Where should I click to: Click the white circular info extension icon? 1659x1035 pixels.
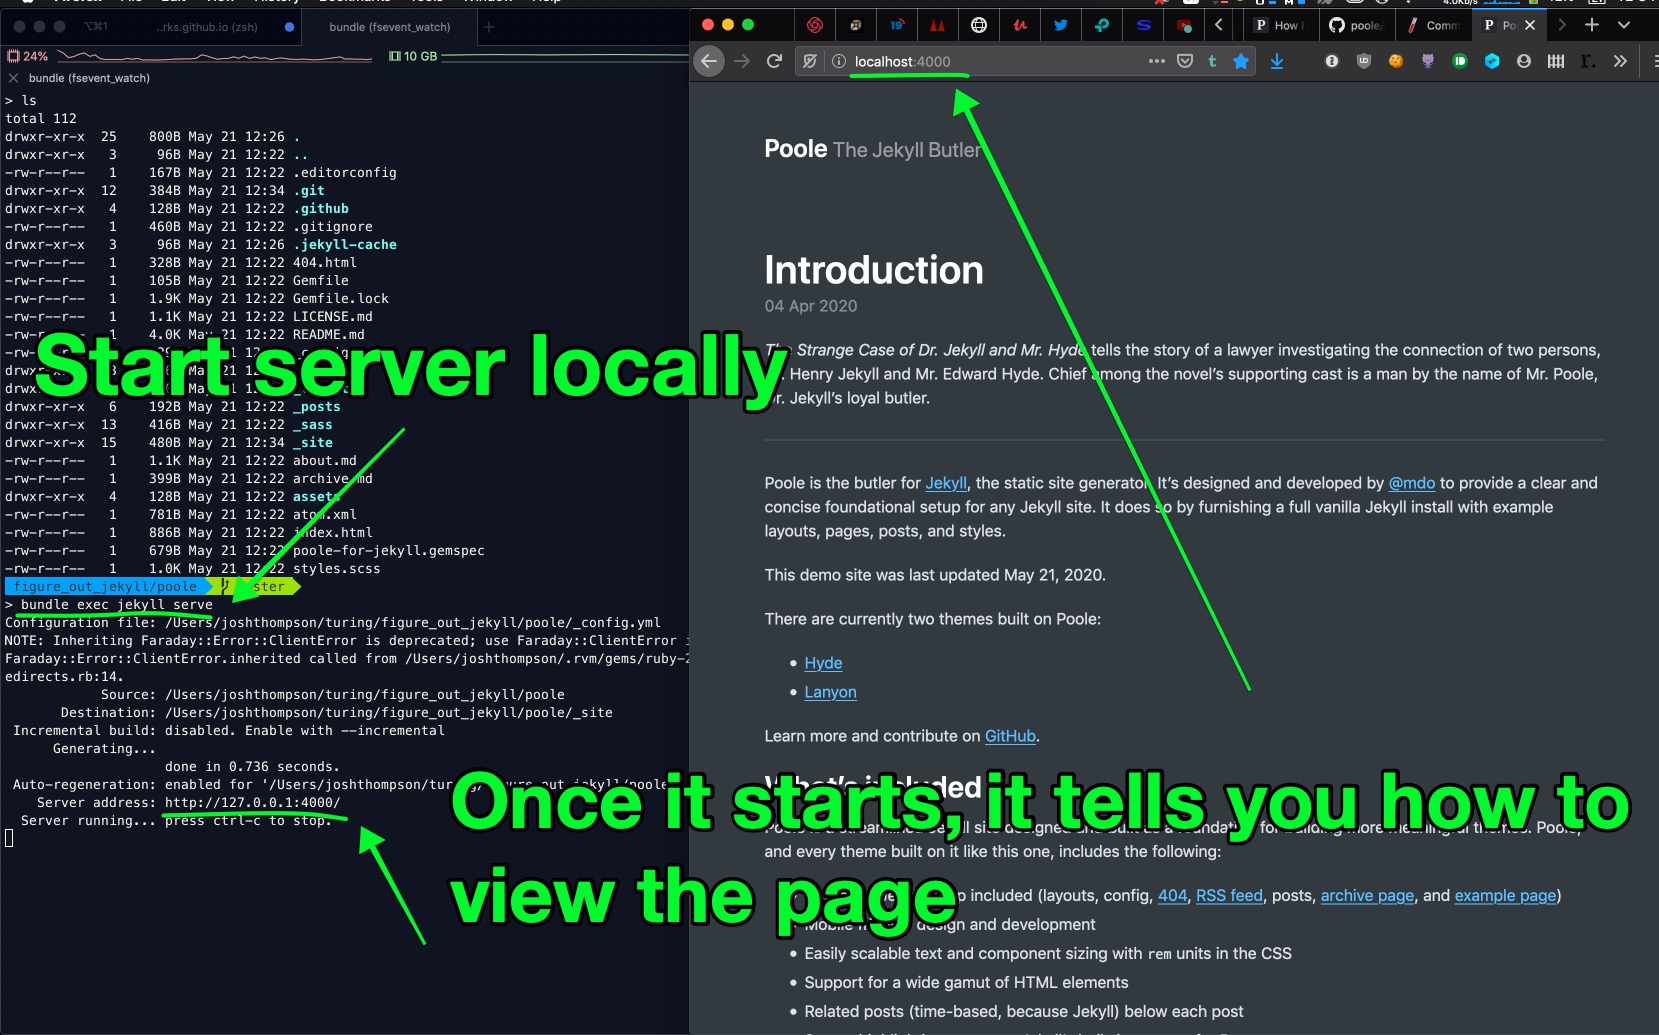(1331, 61)
